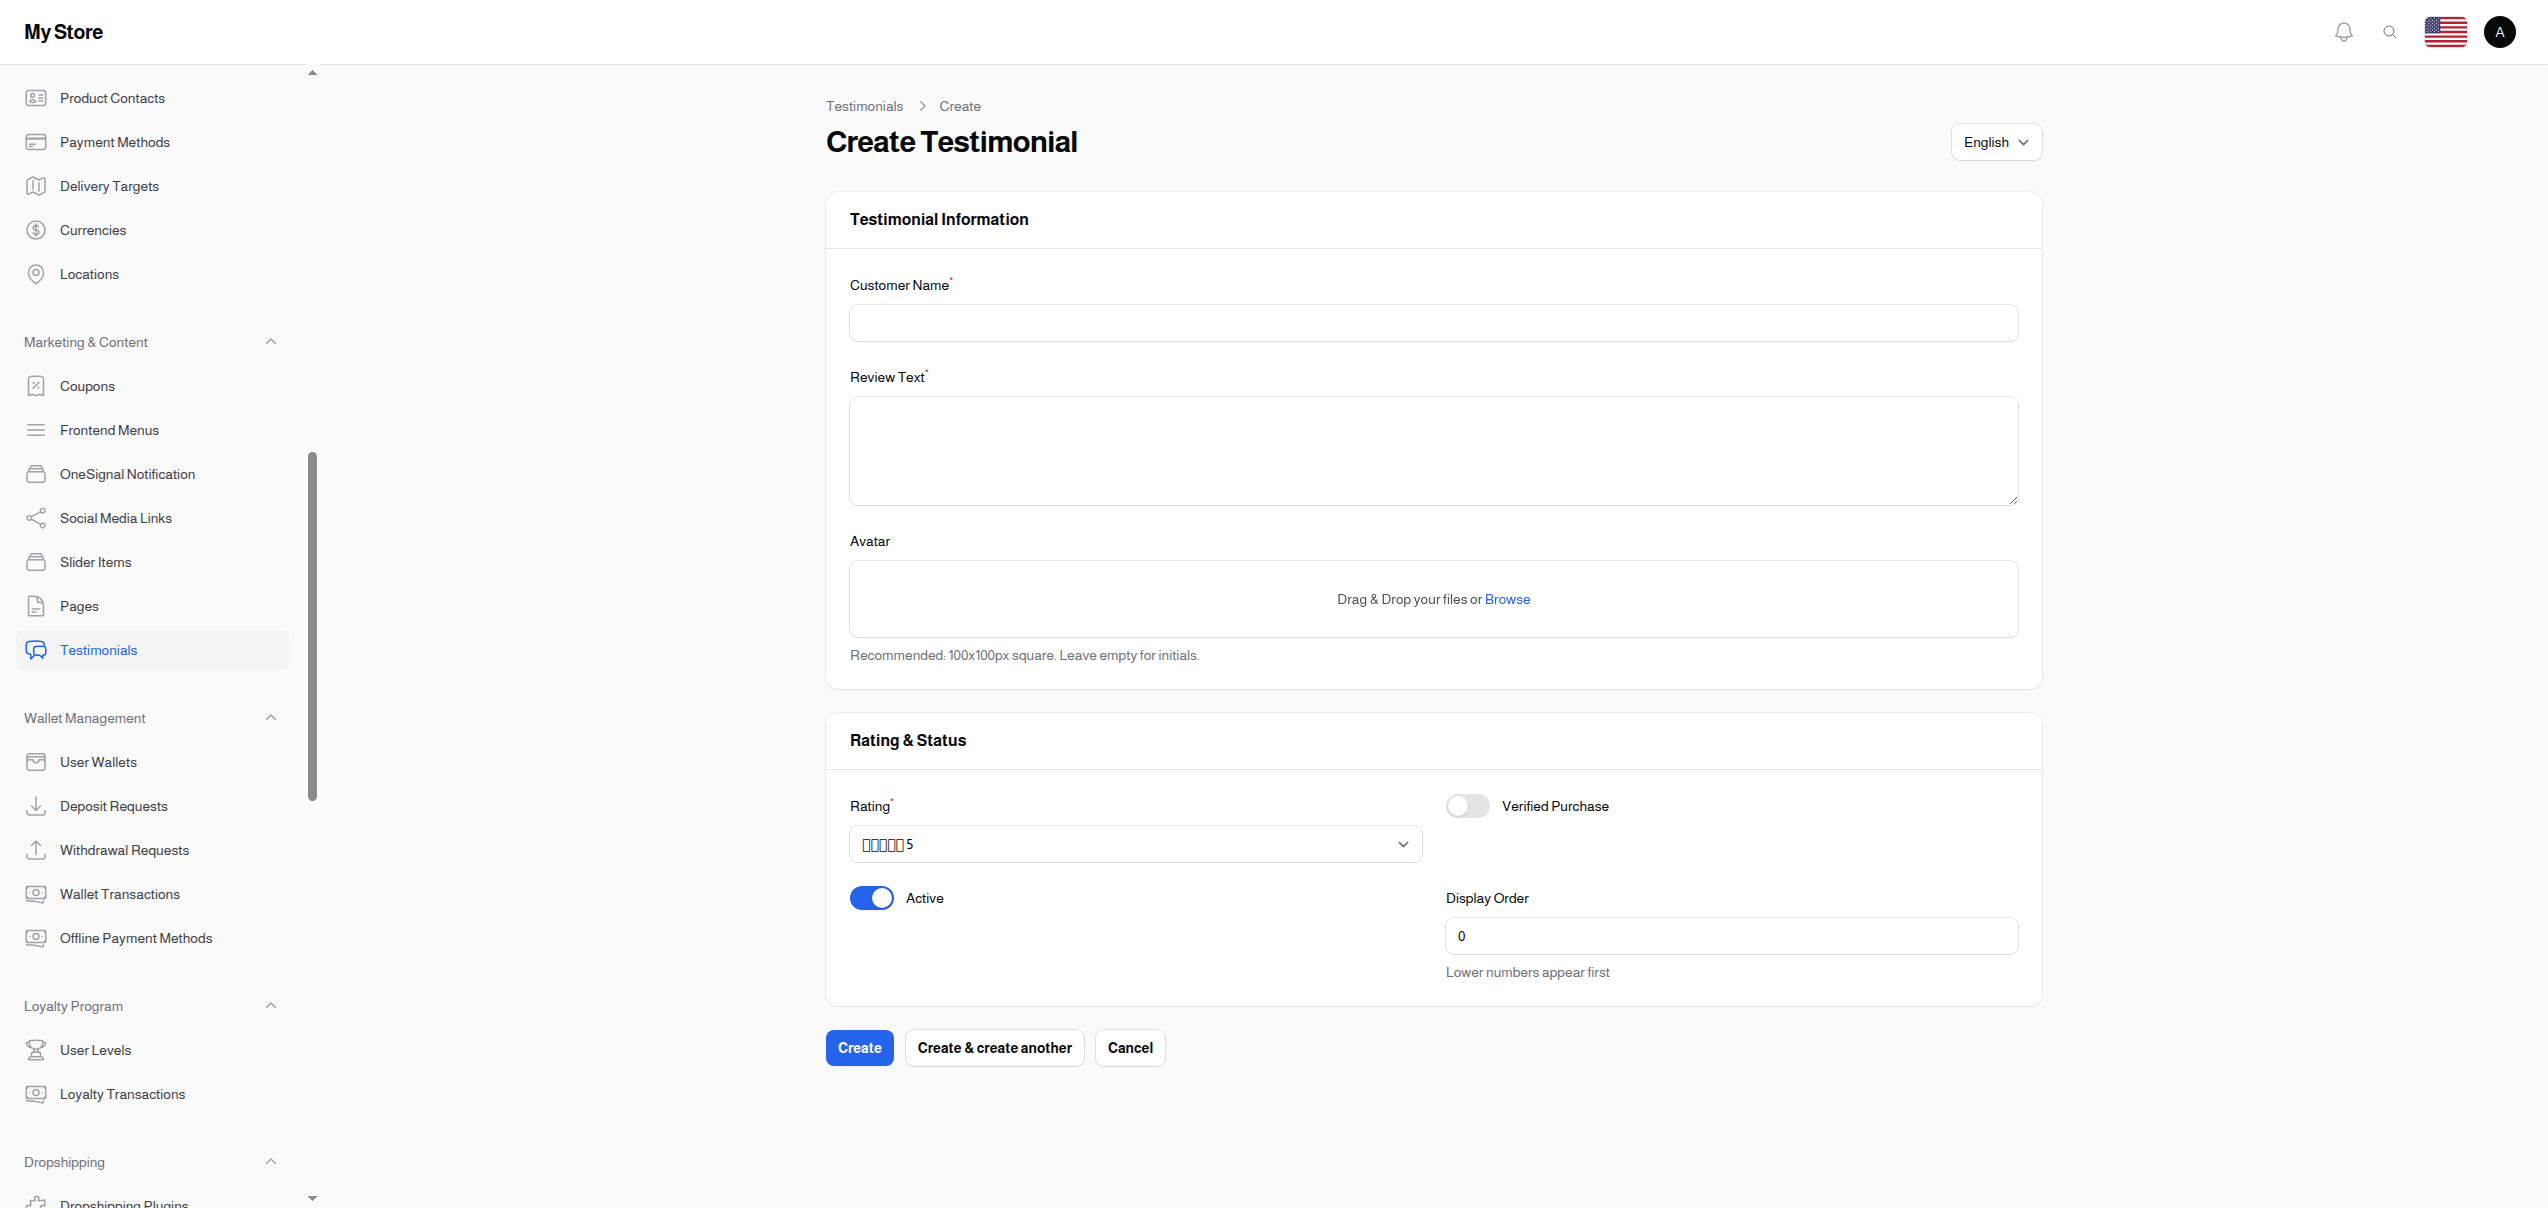Click the Social Media Links share icon

point(36,518)
